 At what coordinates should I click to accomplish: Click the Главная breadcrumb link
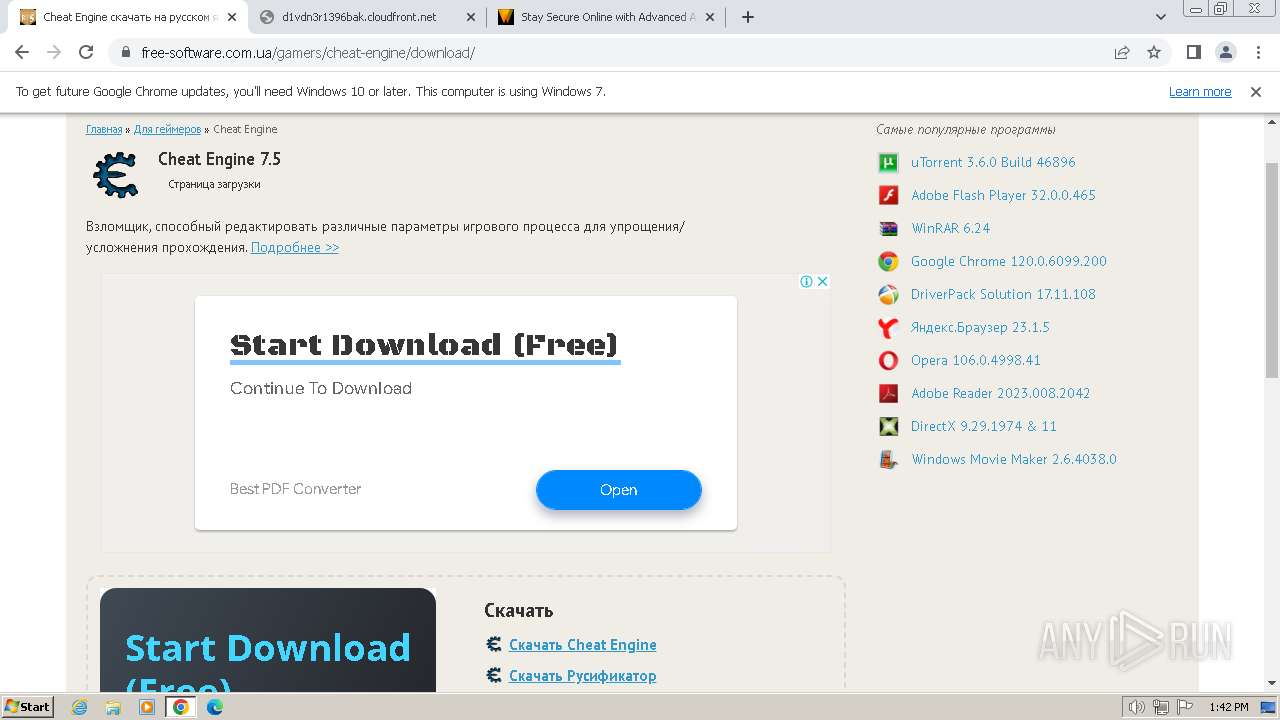(104, 129)
